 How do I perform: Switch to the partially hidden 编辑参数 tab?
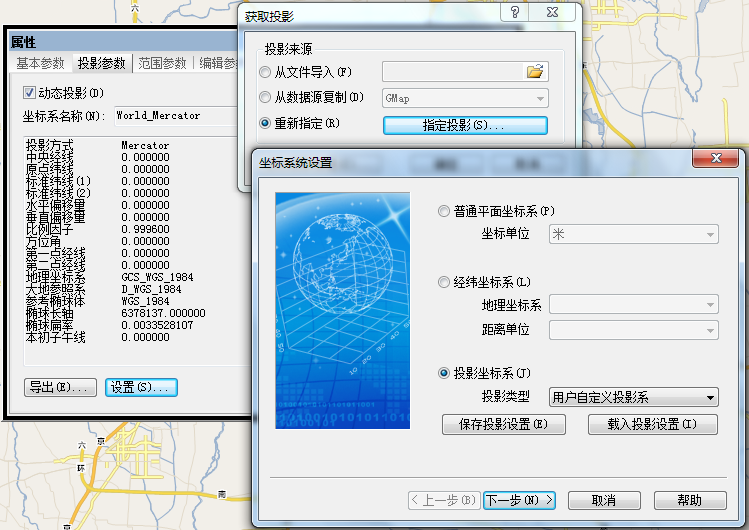click(x=218, y=63)
